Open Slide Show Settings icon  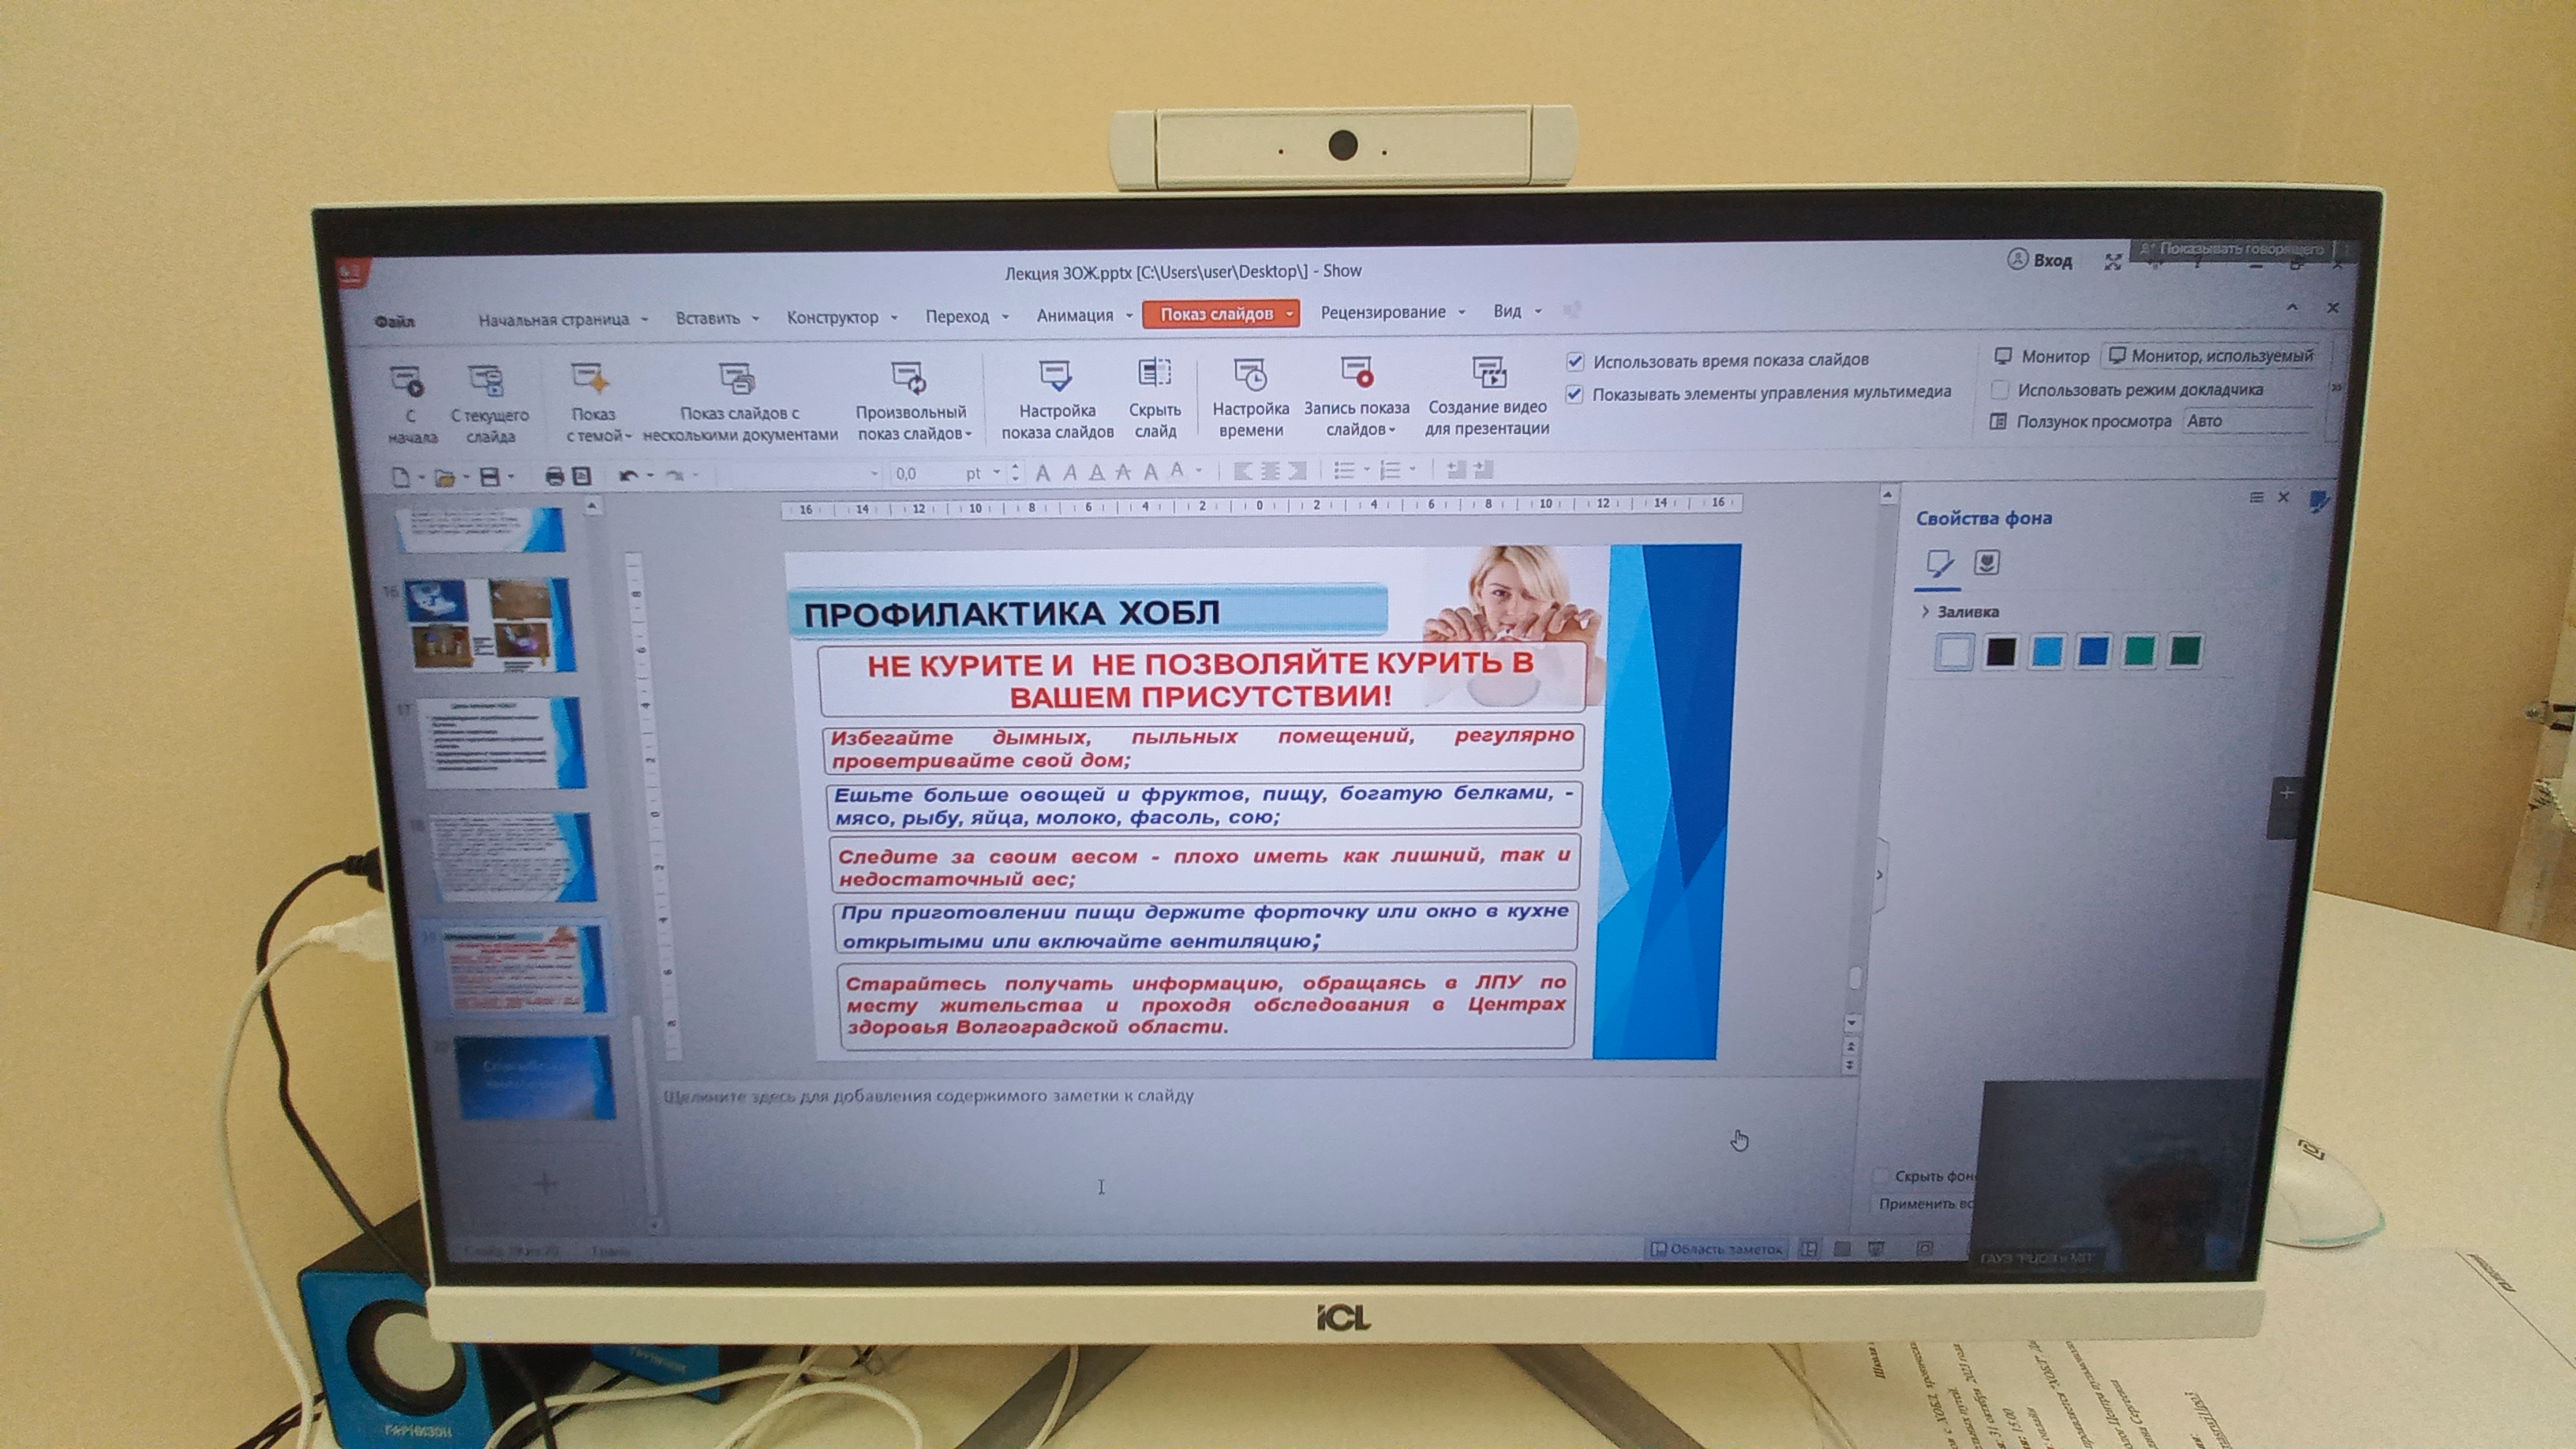click(1056, 376)
